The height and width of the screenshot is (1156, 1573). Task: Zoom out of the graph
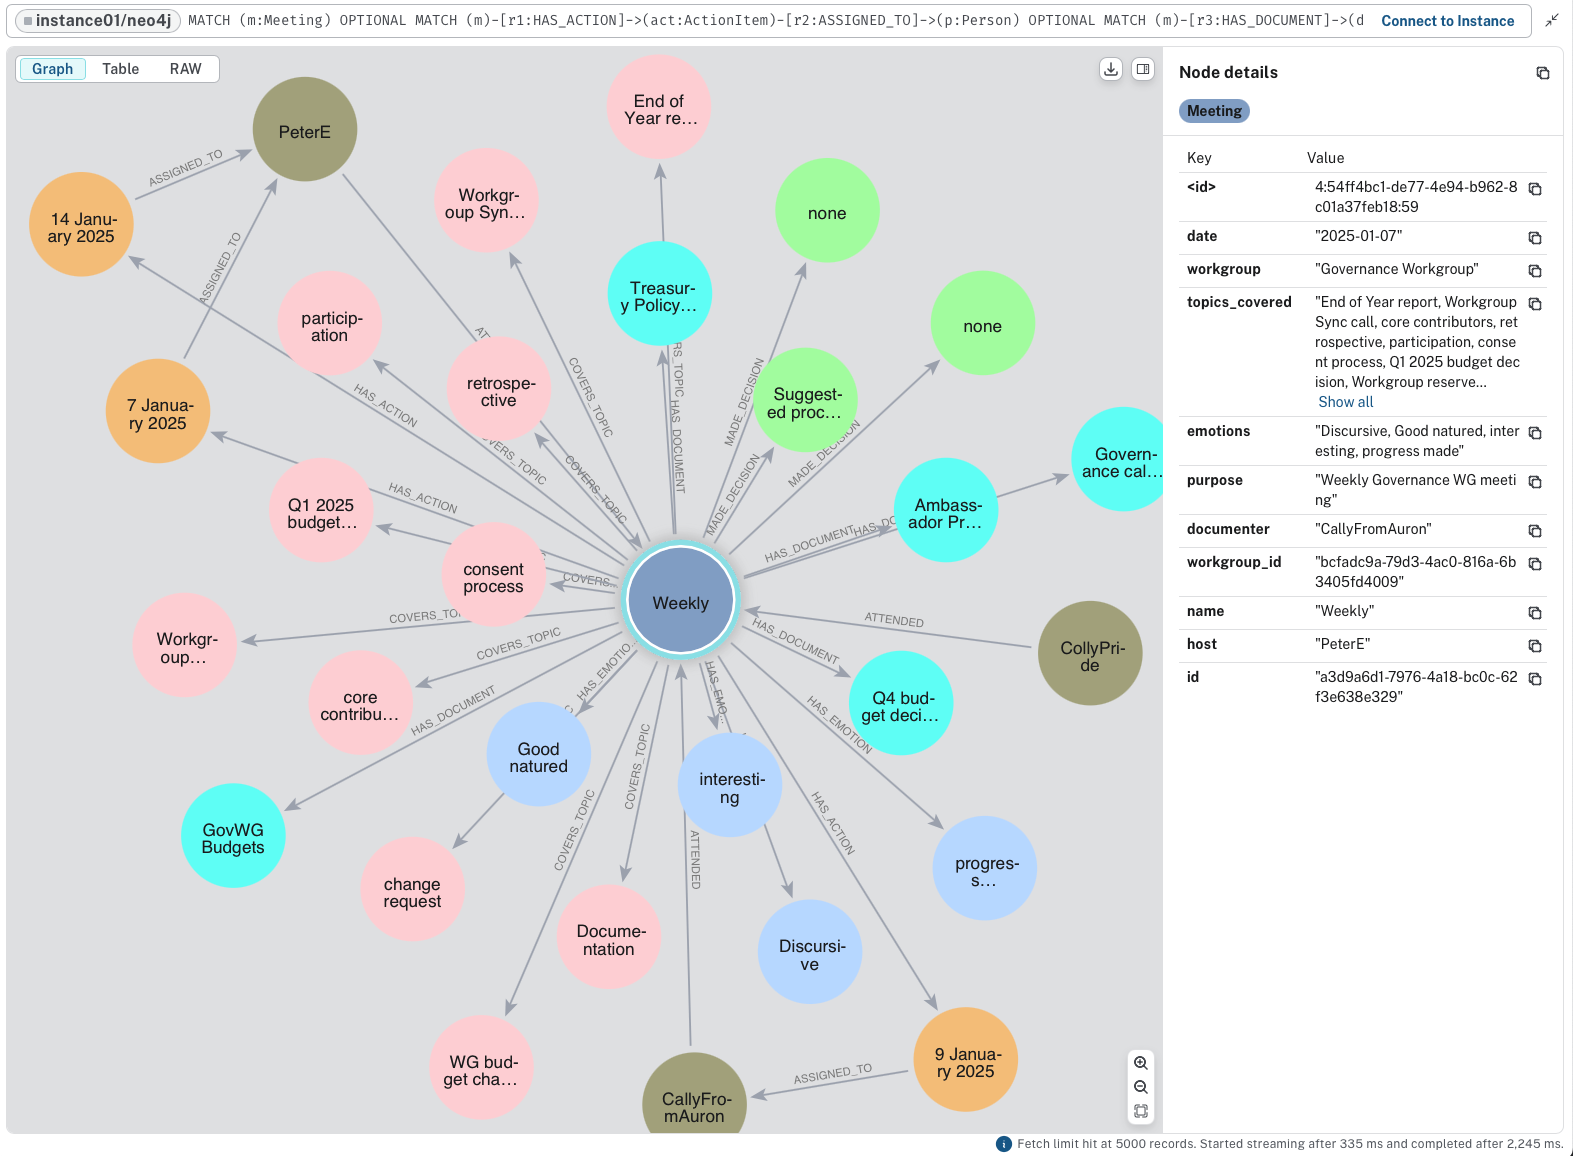click(1140, 1087)
